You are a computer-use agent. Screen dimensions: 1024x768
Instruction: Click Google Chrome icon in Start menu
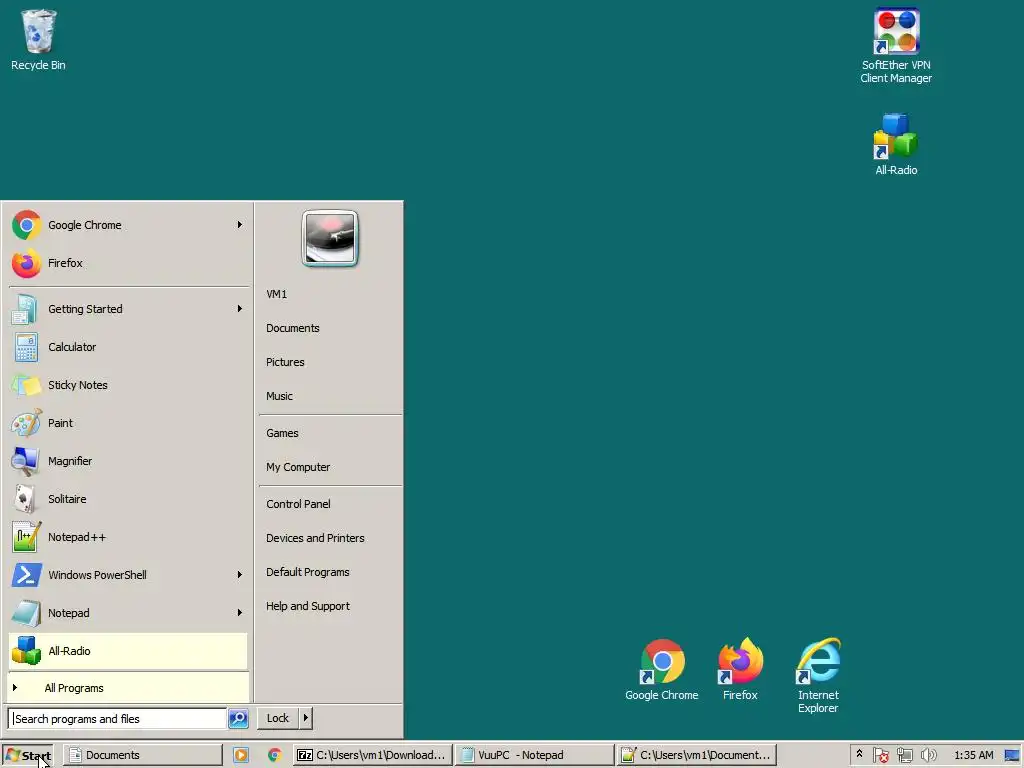click(26, 225)
